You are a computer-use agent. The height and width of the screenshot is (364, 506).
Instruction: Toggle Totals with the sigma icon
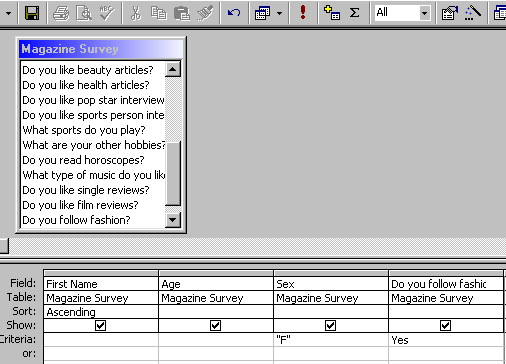tap(355, 13)
